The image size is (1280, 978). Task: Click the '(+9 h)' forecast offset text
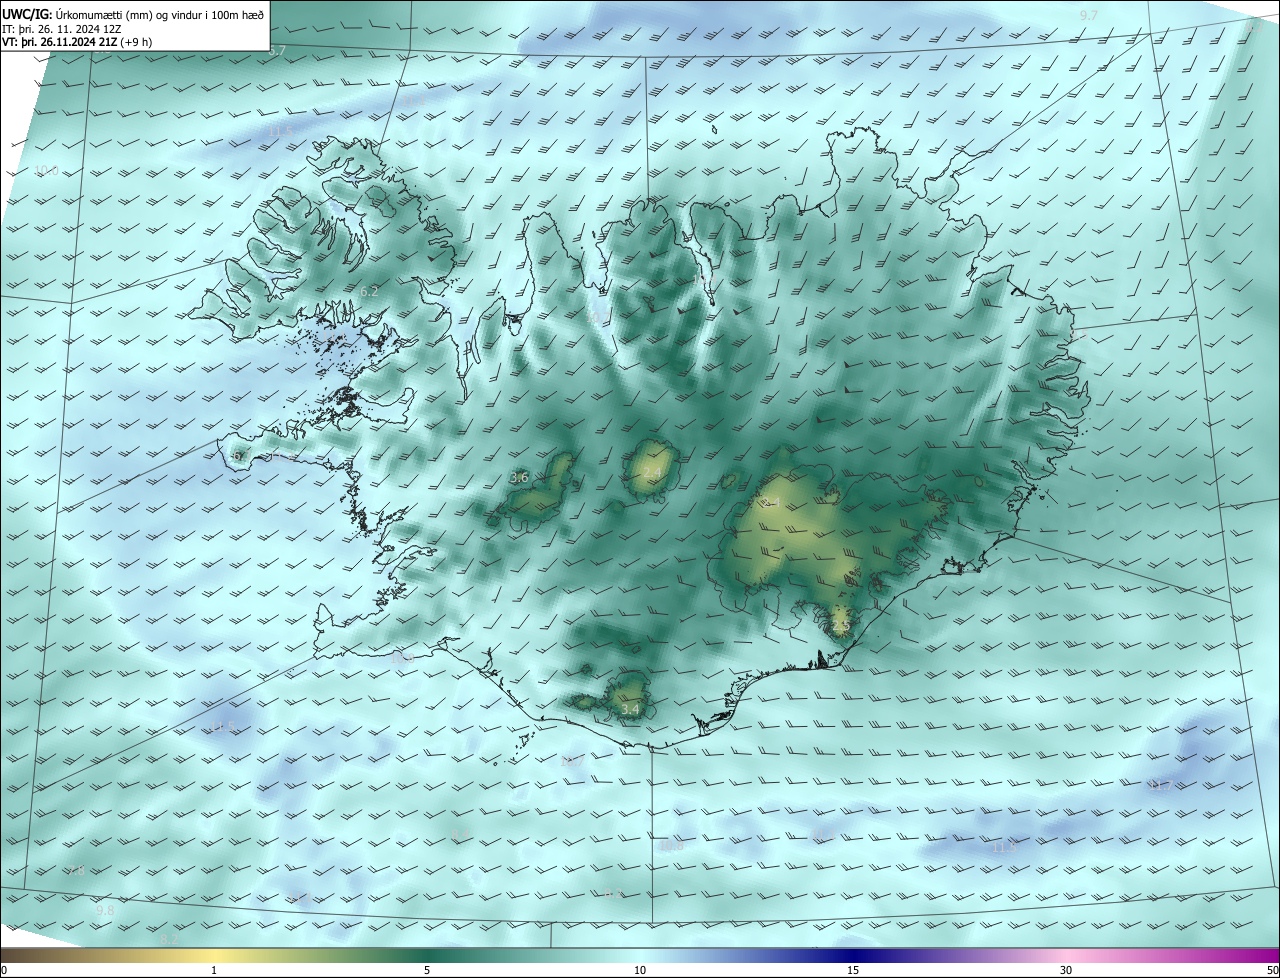point(138,43)
